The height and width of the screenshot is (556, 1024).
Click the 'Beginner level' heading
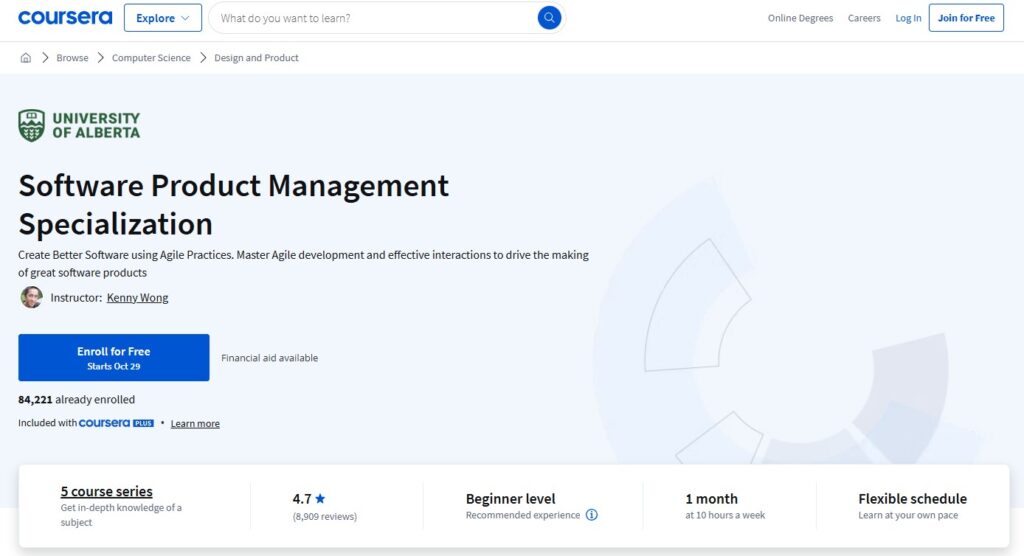tap(510, 499)
